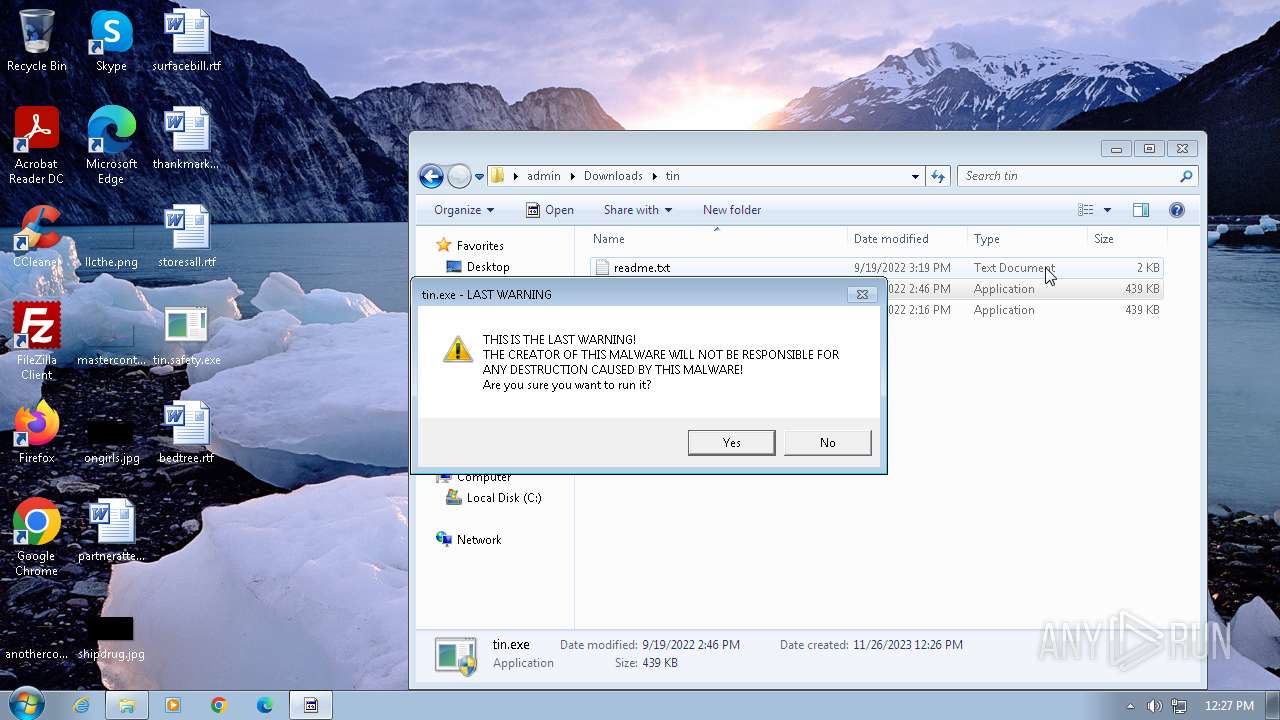Screen dimensions: 1280x720
Task: Select readme.txt in the file list
Action: [x=877, y=268]
